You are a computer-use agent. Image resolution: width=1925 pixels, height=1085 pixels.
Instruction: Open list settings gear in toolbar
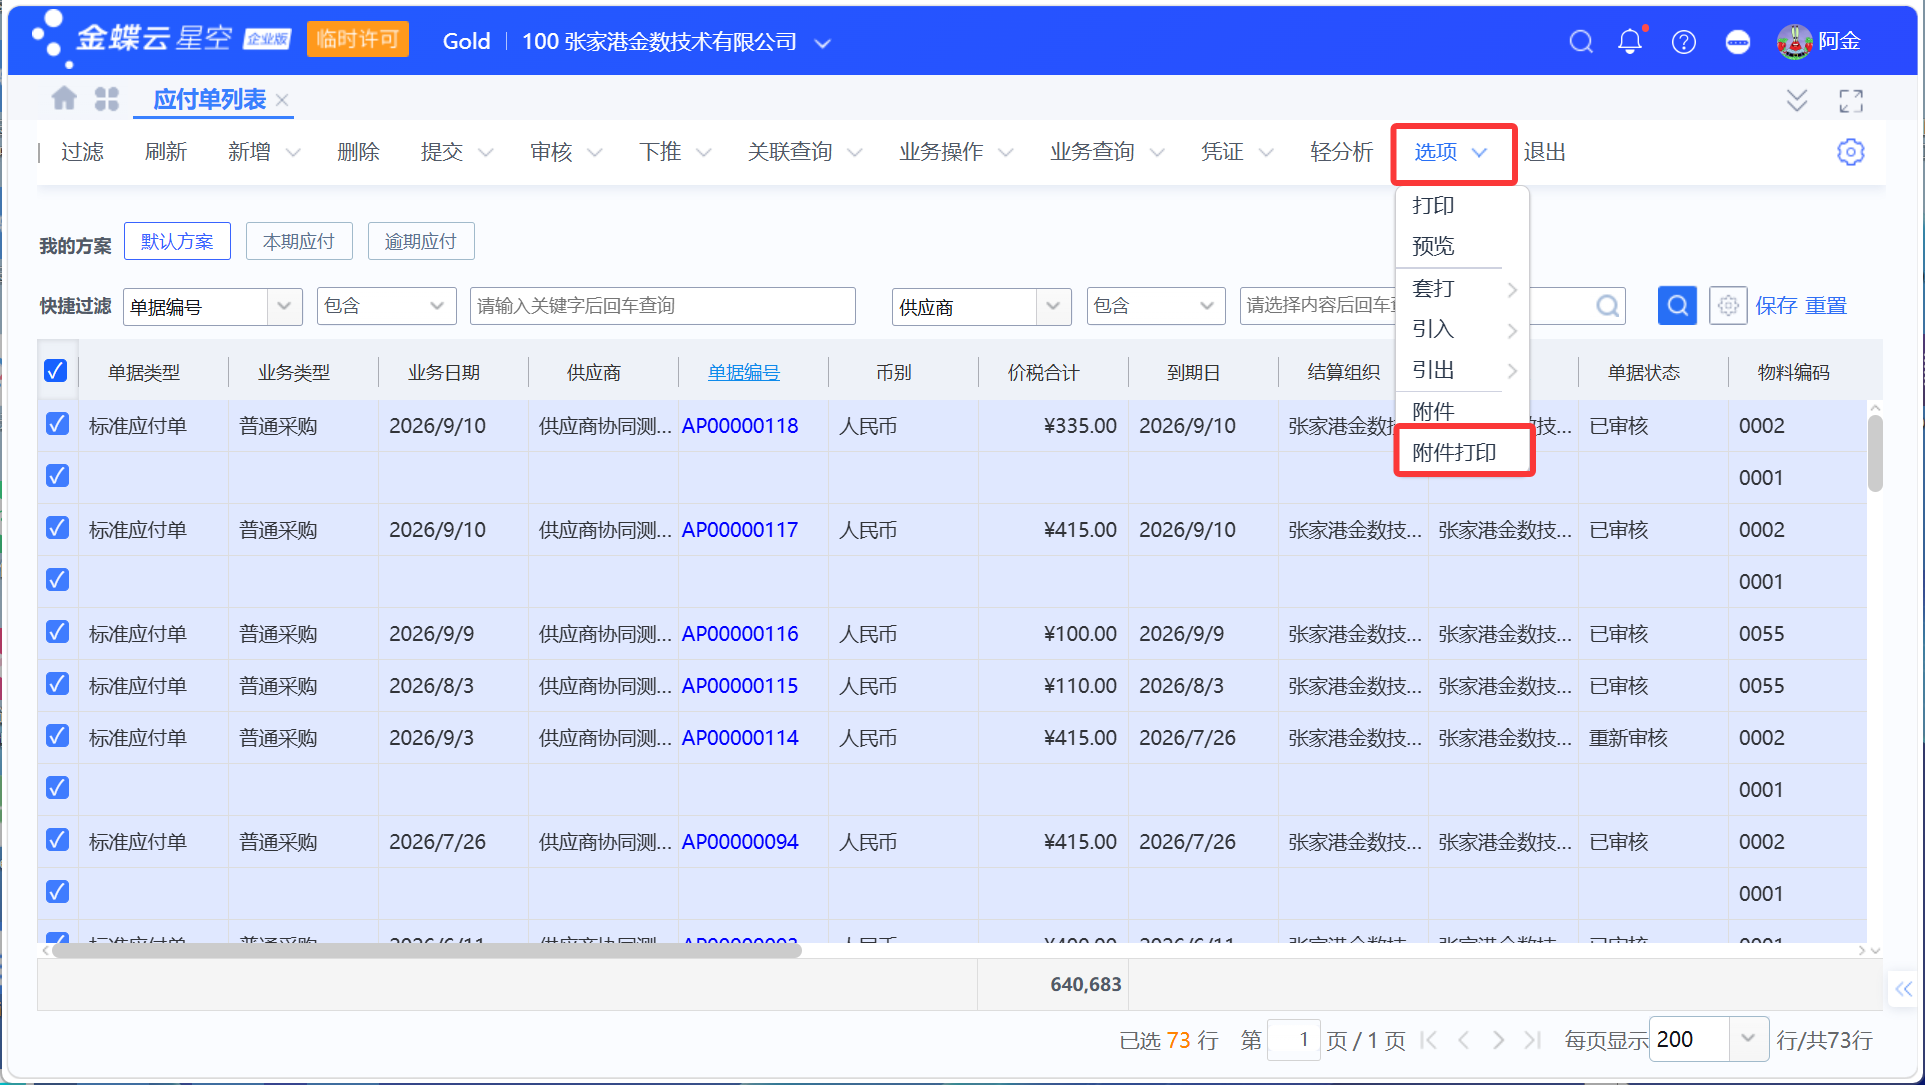tap(1851, 152)
